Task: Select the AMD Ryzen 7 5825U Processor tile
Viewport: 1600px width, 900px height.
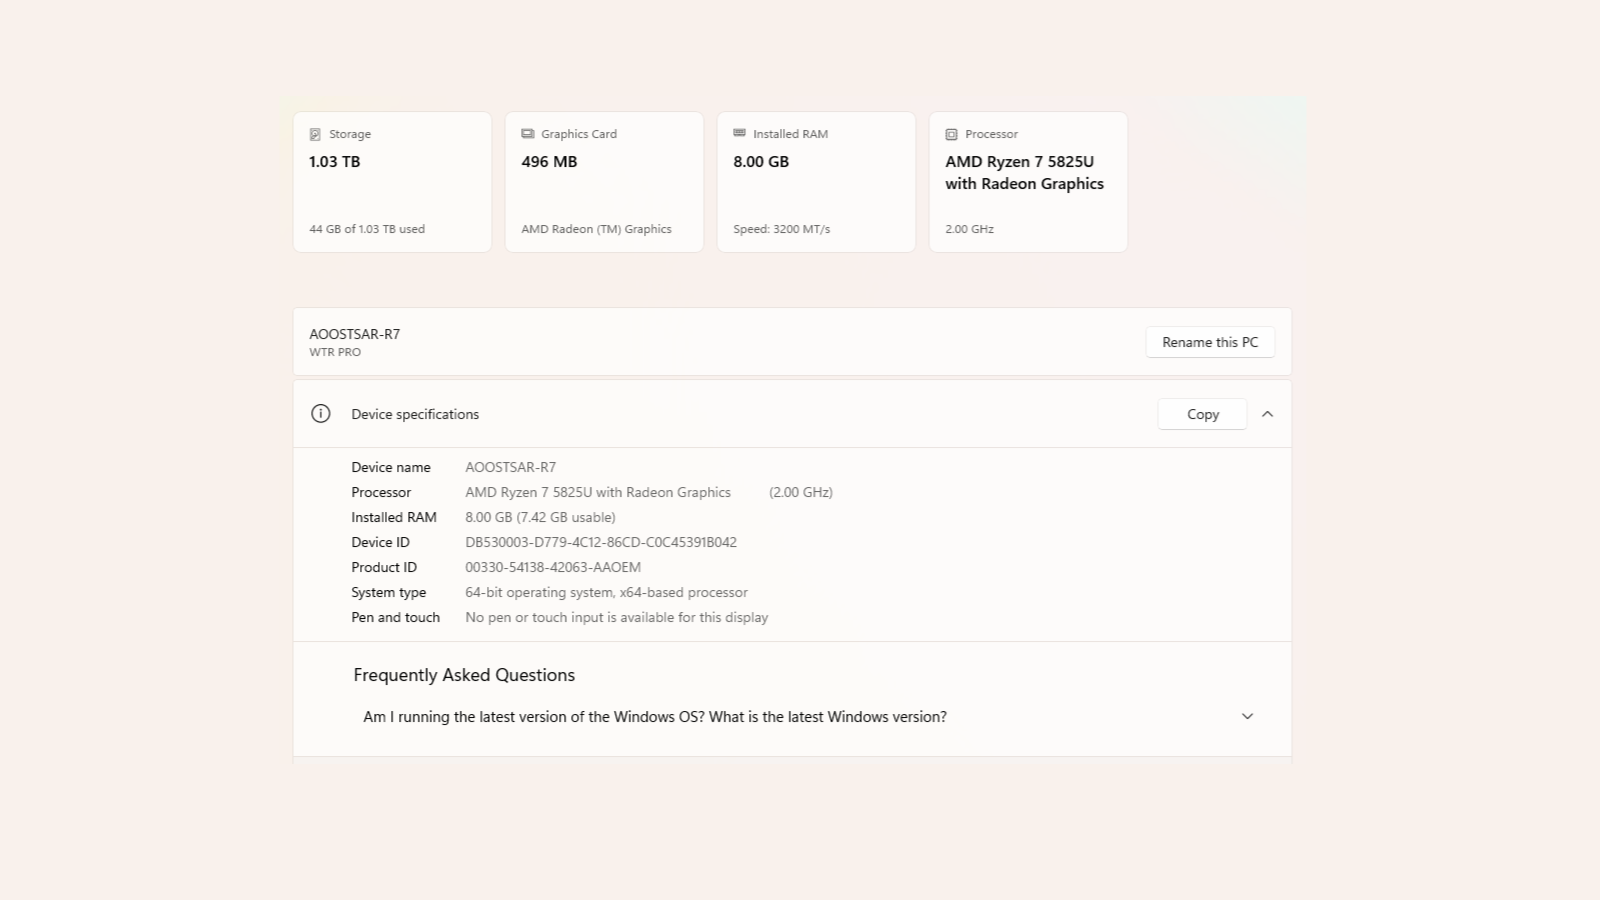Action: pos(1028,182)
